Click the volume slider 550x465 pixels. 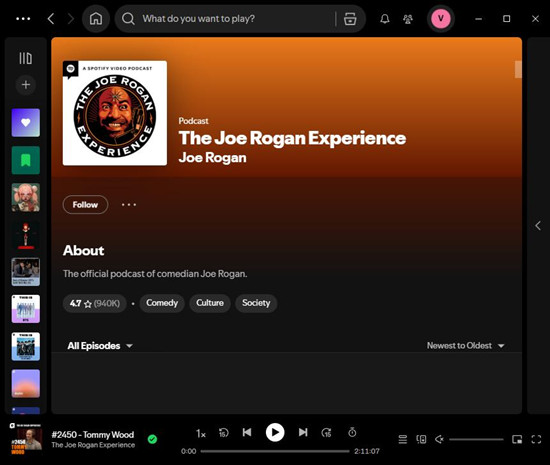click(476, 439)
